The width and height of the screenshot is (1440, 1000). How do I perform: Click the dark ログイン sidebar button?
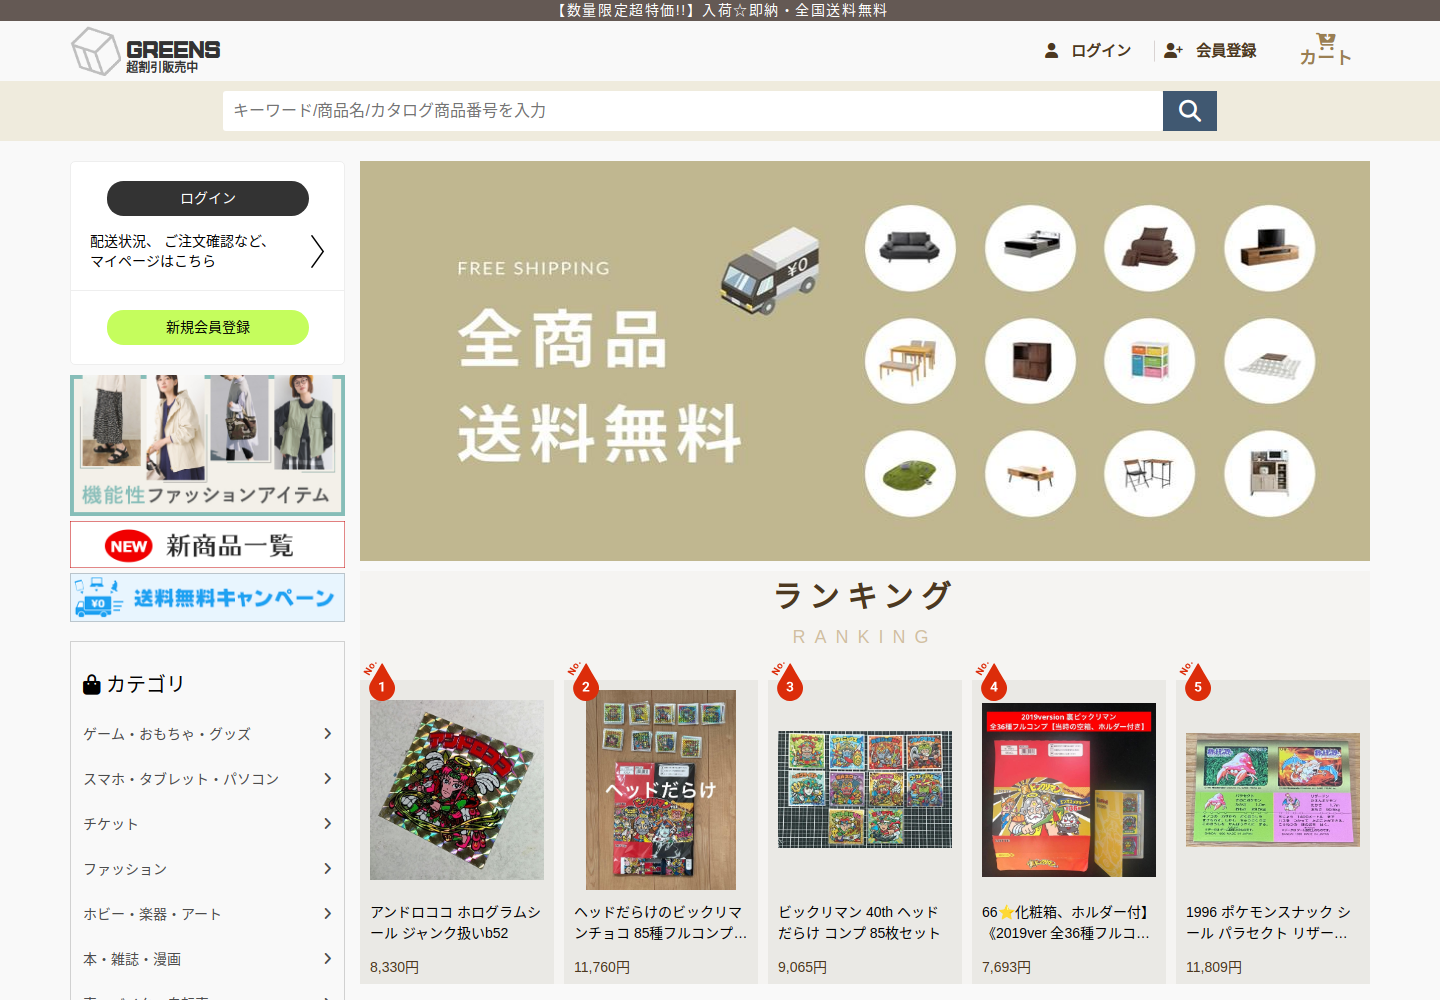[x=208, y=198]
